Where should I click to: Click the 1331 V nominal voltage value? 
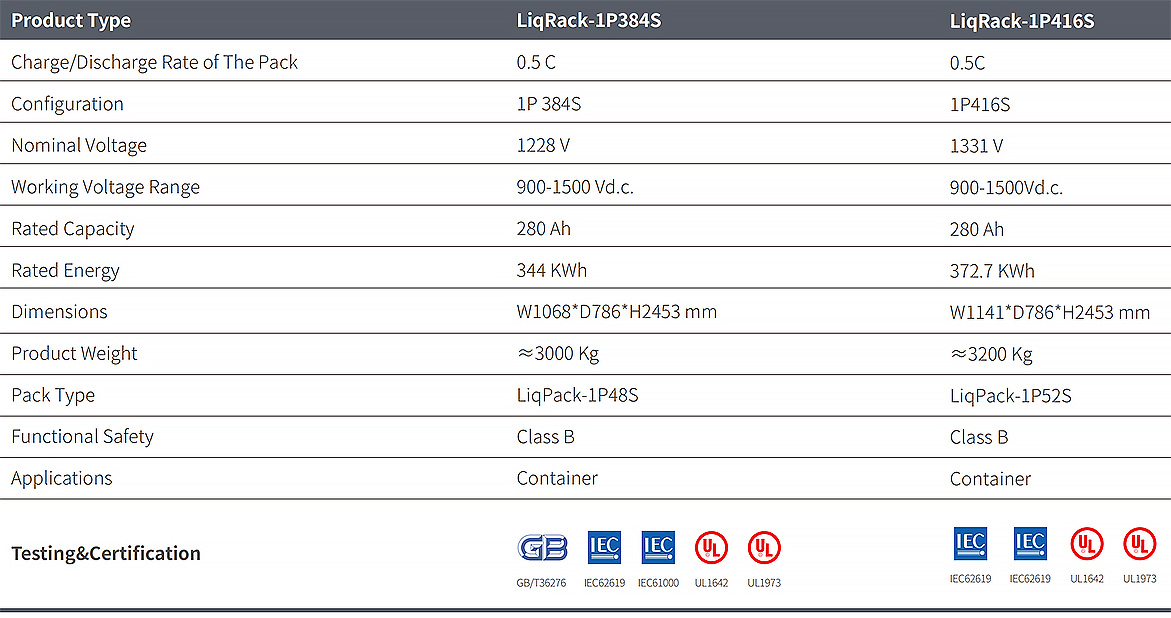[x=976, y=146]
